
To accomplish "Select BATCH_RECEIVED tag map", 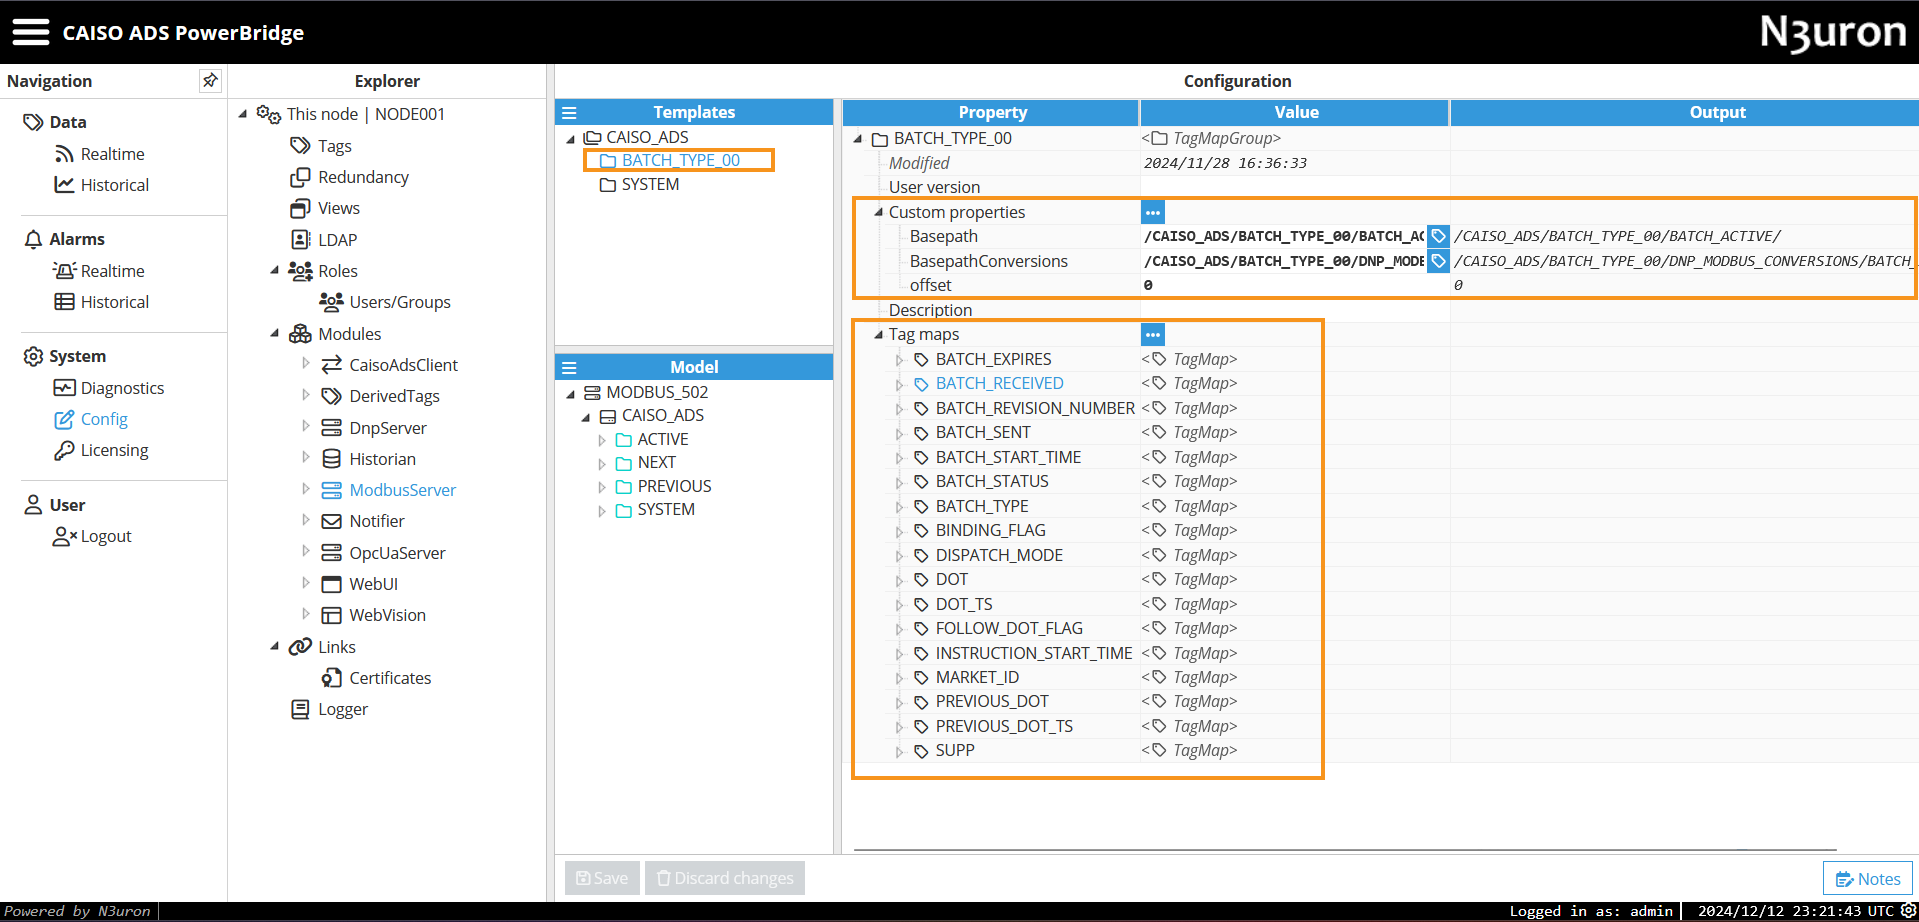I will pos(989,383).
